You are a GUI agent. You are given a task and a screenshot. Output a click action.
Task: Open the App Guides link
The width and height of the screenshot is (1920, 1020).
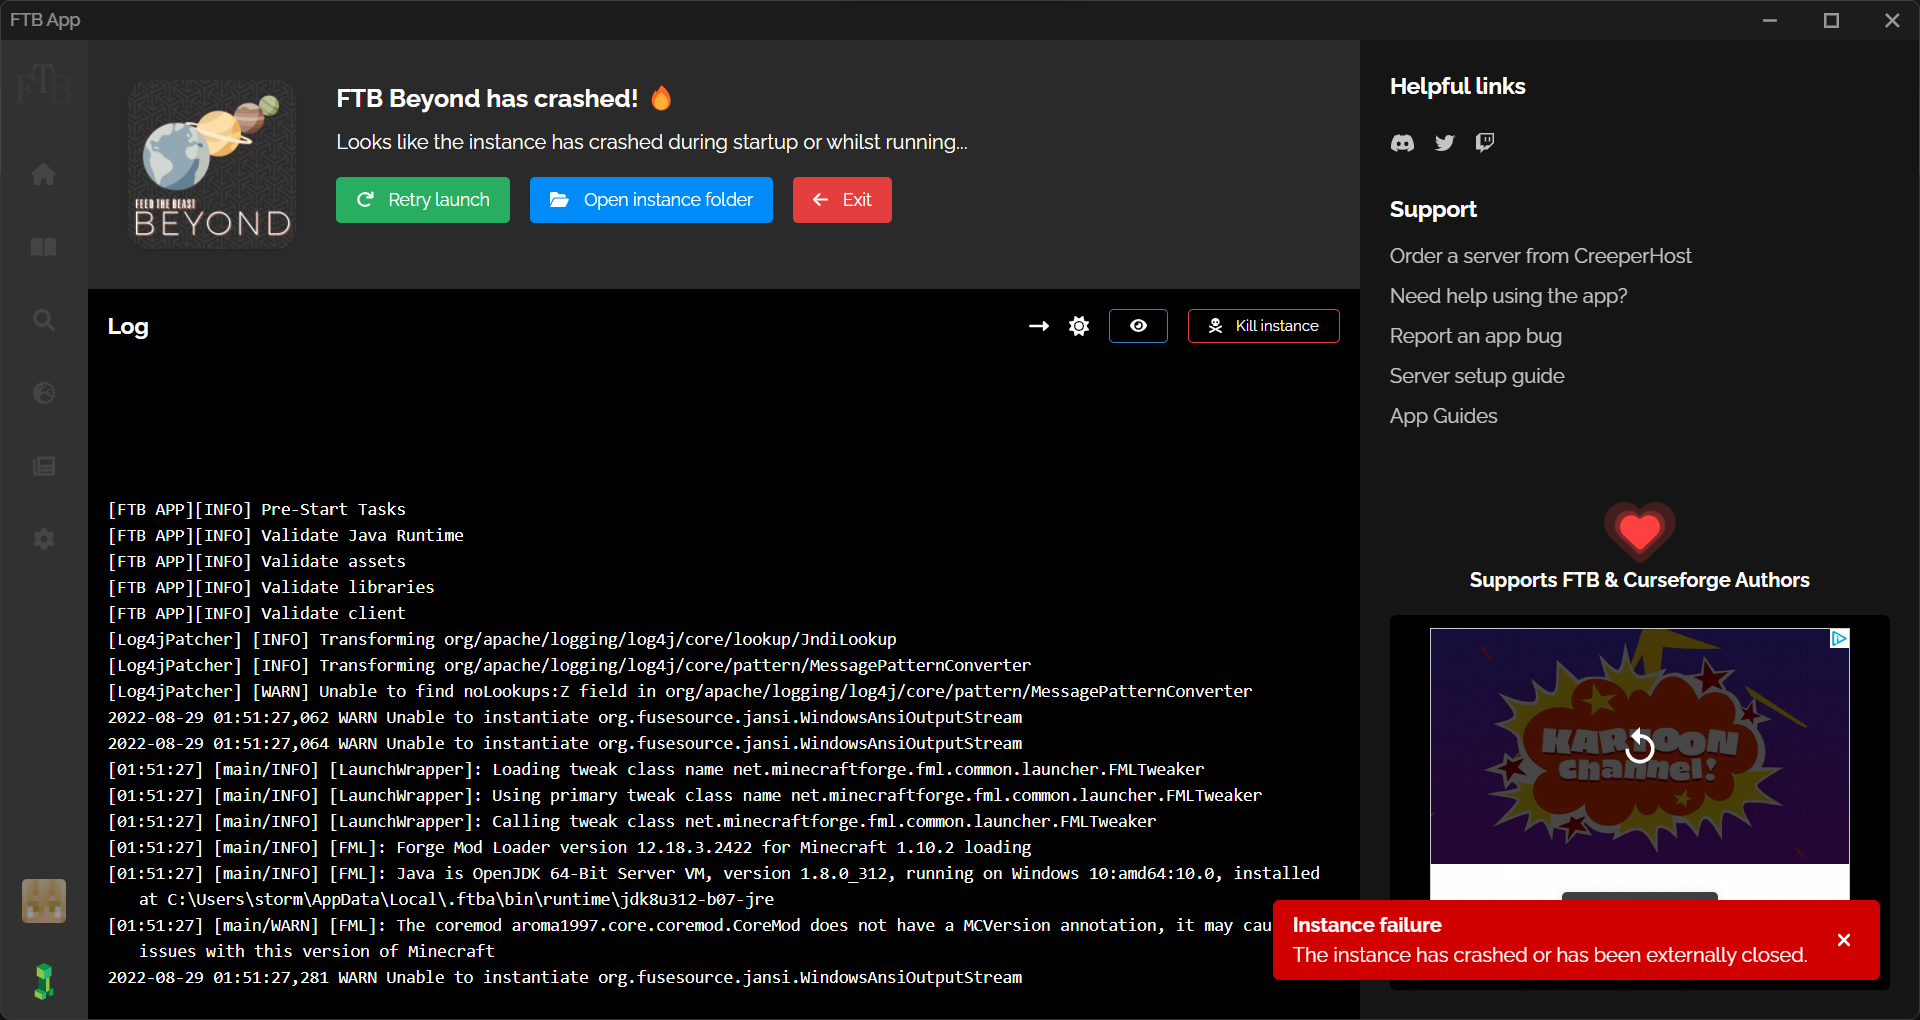tap(1443, 416)
